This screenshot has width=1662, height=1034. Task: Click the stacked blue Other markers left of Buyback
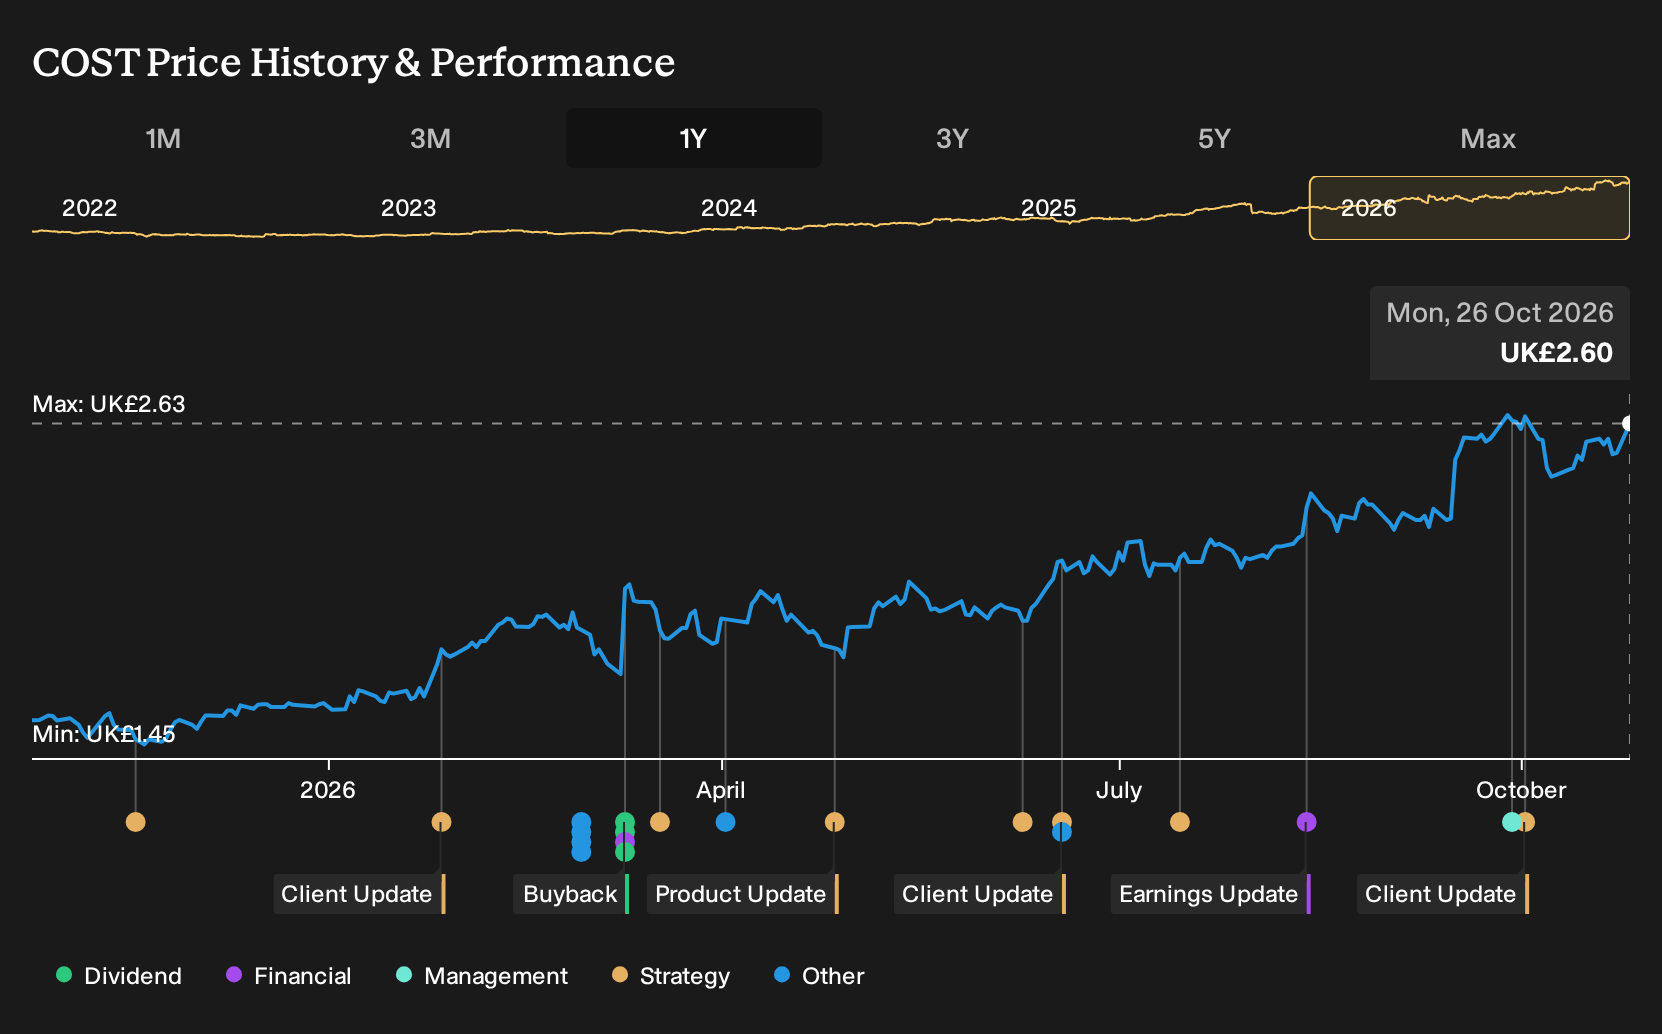coord(581,837)
